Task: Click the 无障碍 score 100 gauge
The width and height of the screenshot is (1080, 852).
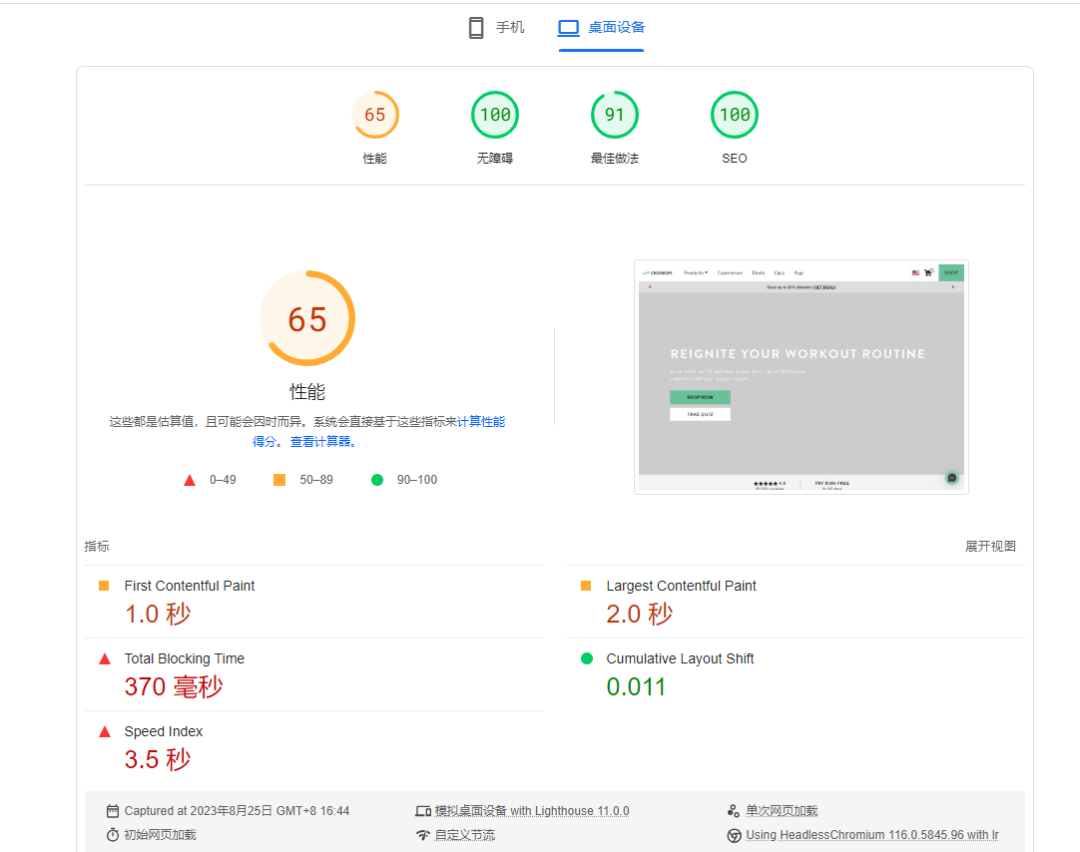Action: 495,115
